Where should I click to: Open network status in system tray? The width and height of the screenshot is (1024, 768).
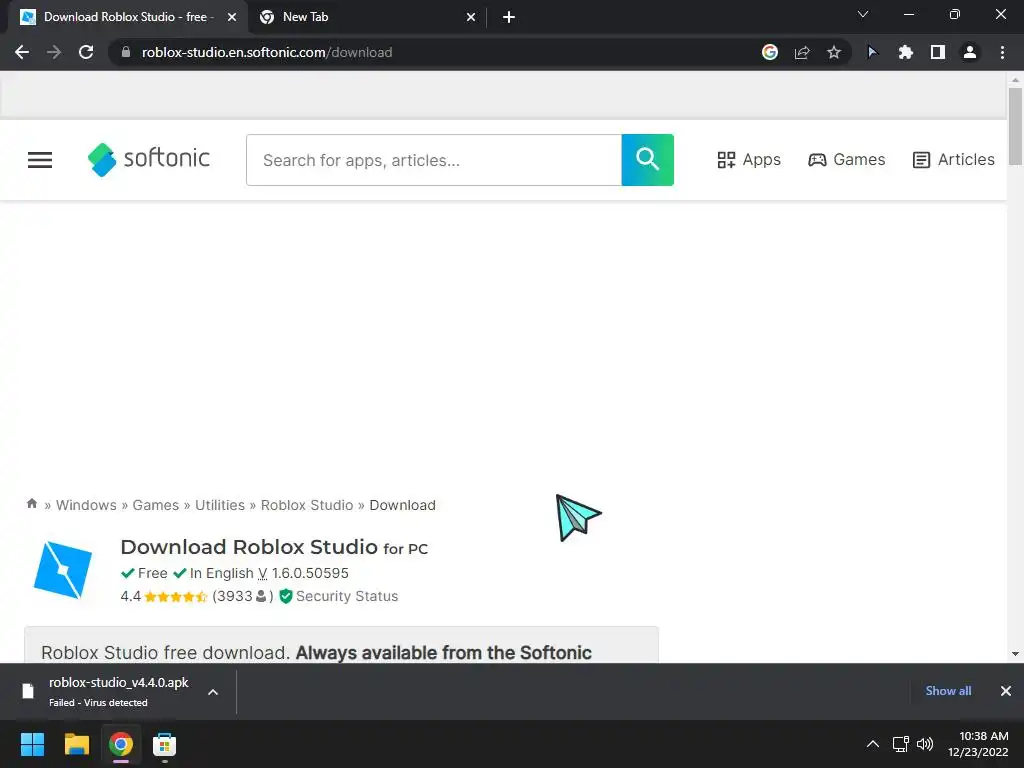click(901, 744)
